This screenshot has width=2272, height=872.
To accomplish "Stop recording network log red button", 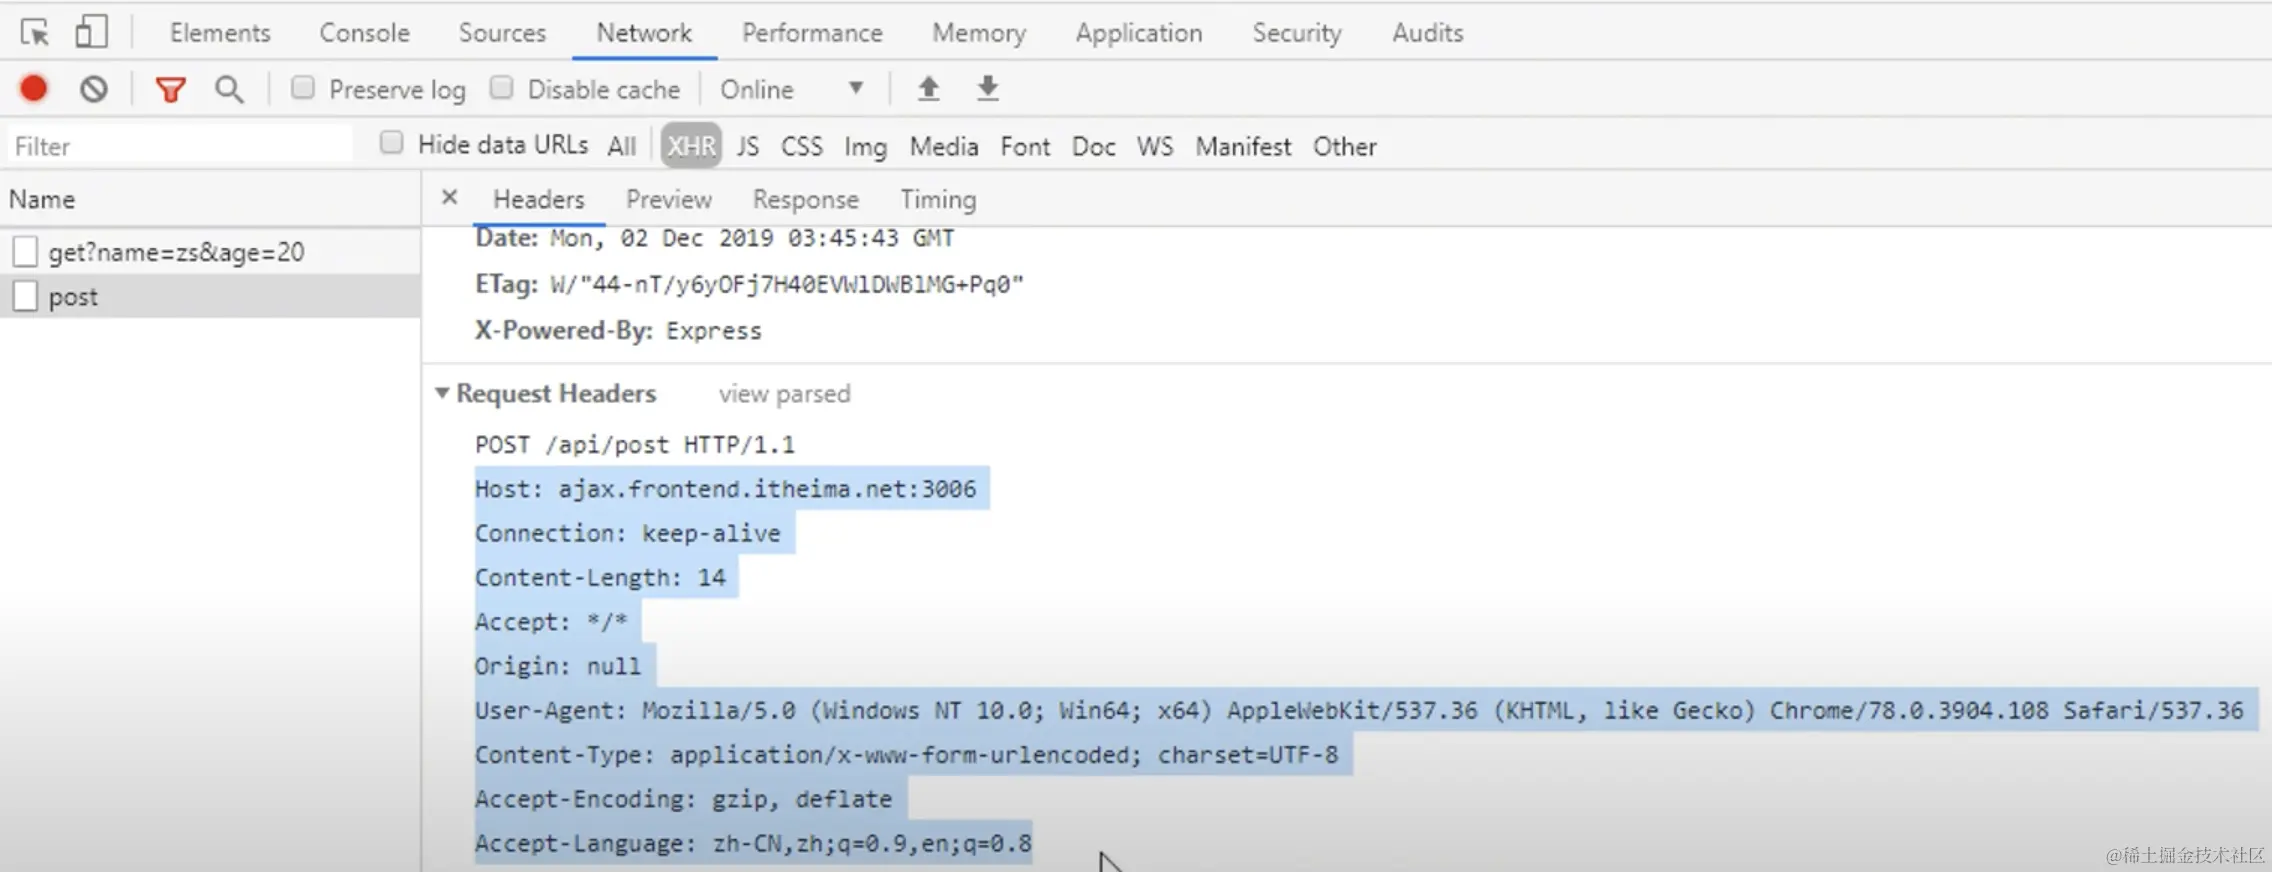I will pyautogui.click(x=34, y=89).
